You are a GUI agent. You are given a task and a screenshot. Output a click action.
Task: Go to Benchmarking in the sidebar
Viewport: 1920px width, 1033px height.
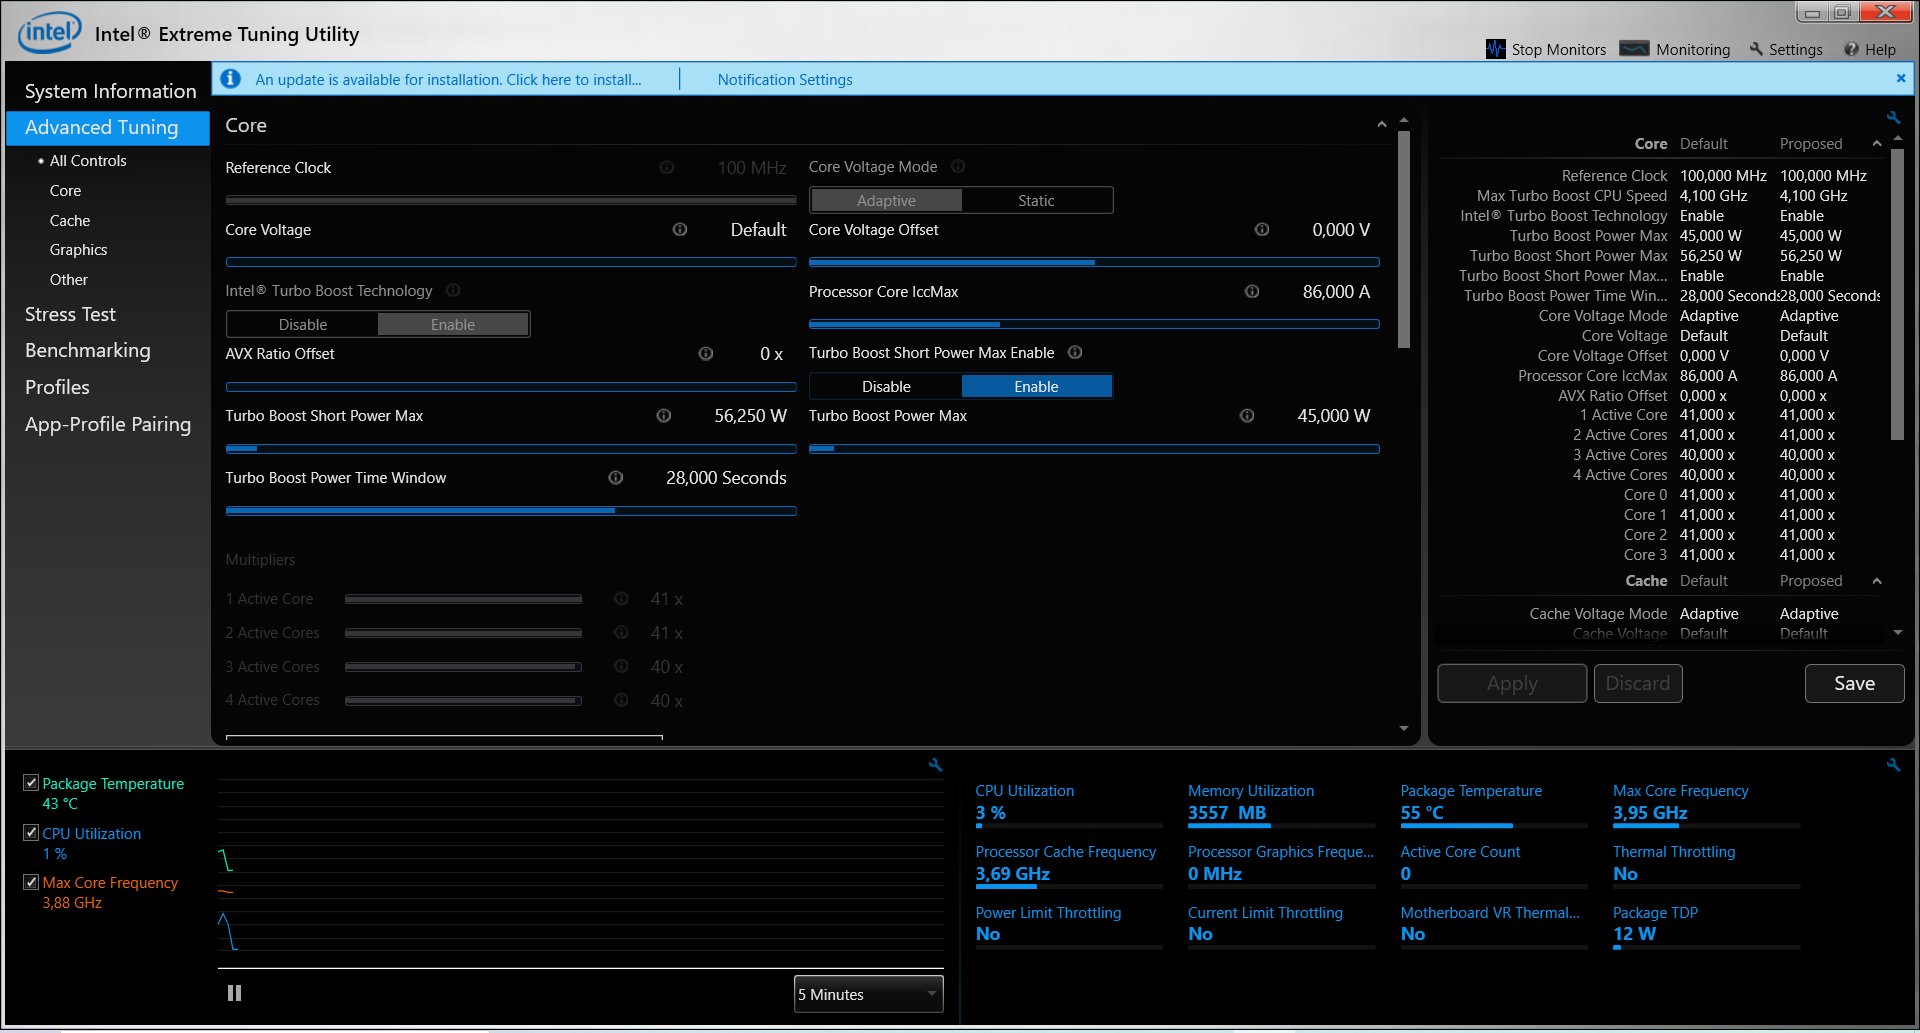88,351
